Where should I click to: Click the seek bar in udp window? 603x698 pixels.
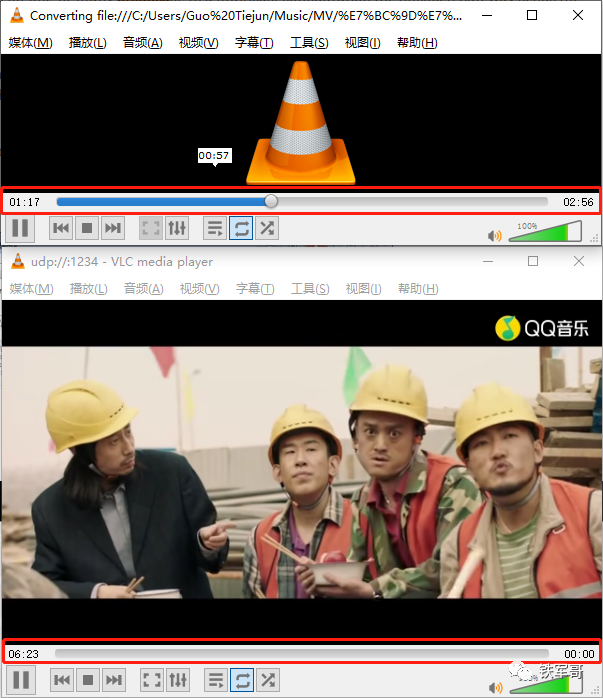pyautogui.click(x=302, y=653)
